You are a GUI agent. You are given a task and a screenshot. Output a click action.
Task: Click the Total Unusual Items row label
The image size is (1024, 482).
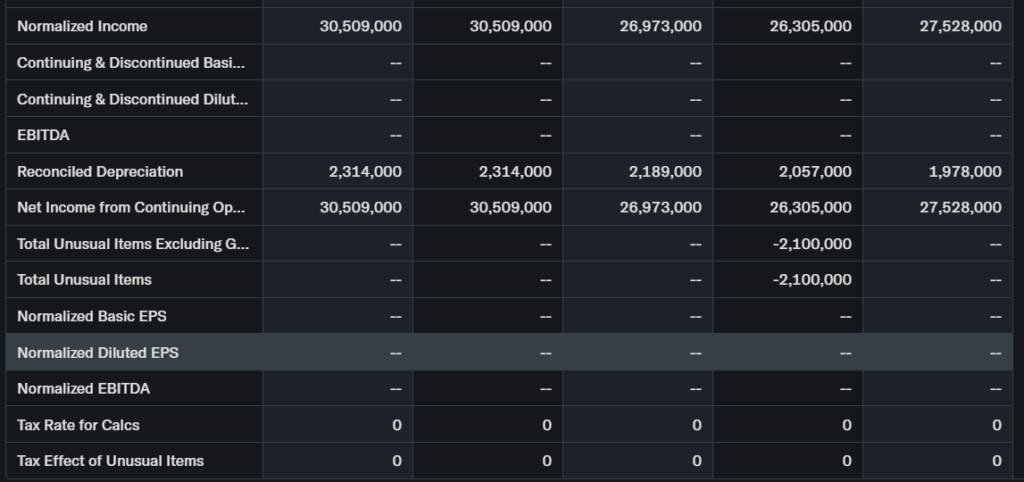click(84, 280)
